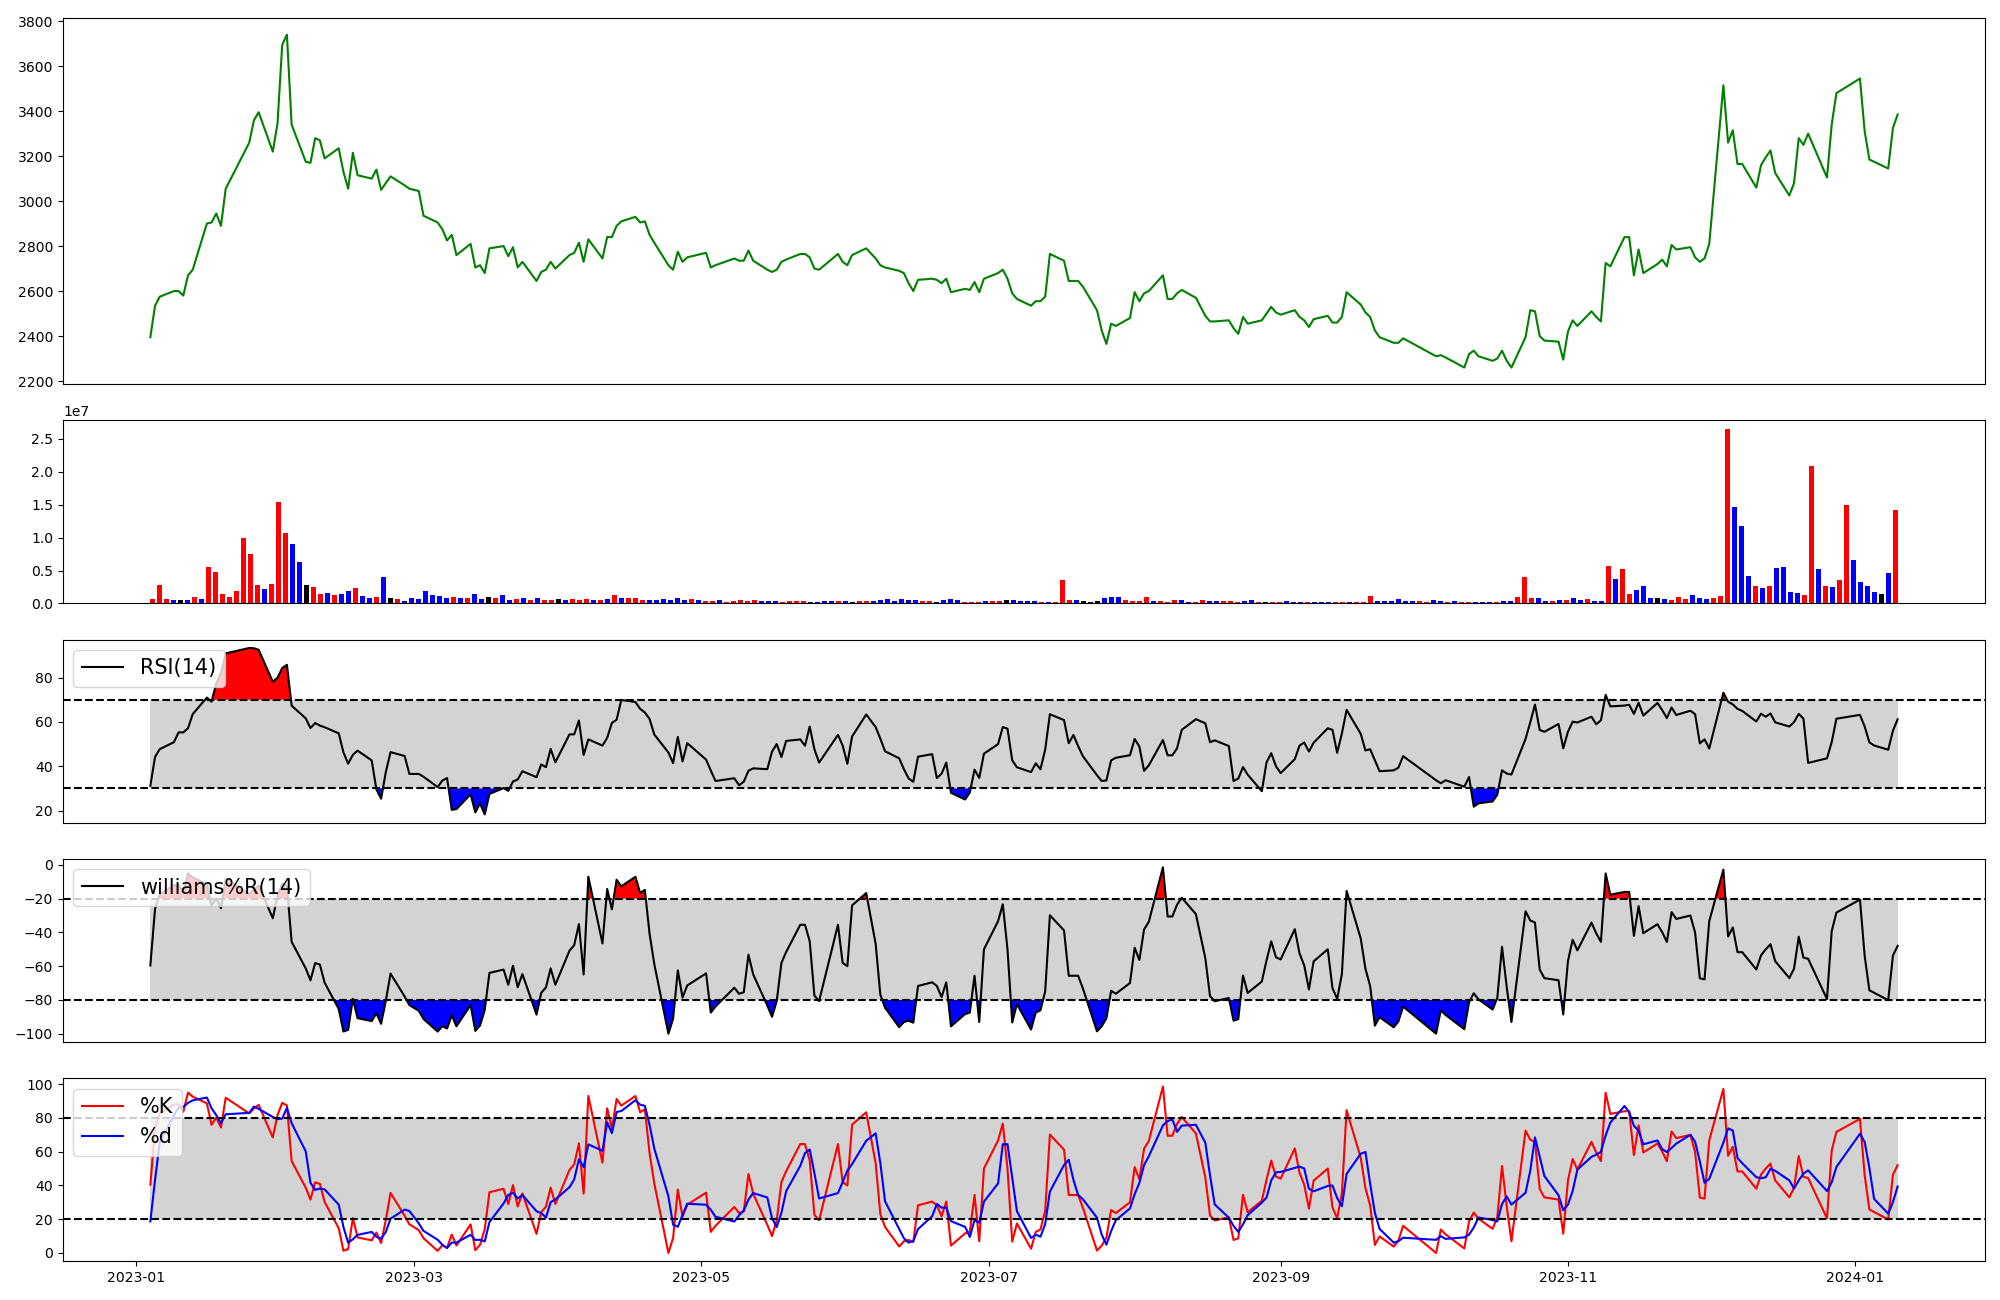Click the 1e7 volume scale notation

[76, 411]
